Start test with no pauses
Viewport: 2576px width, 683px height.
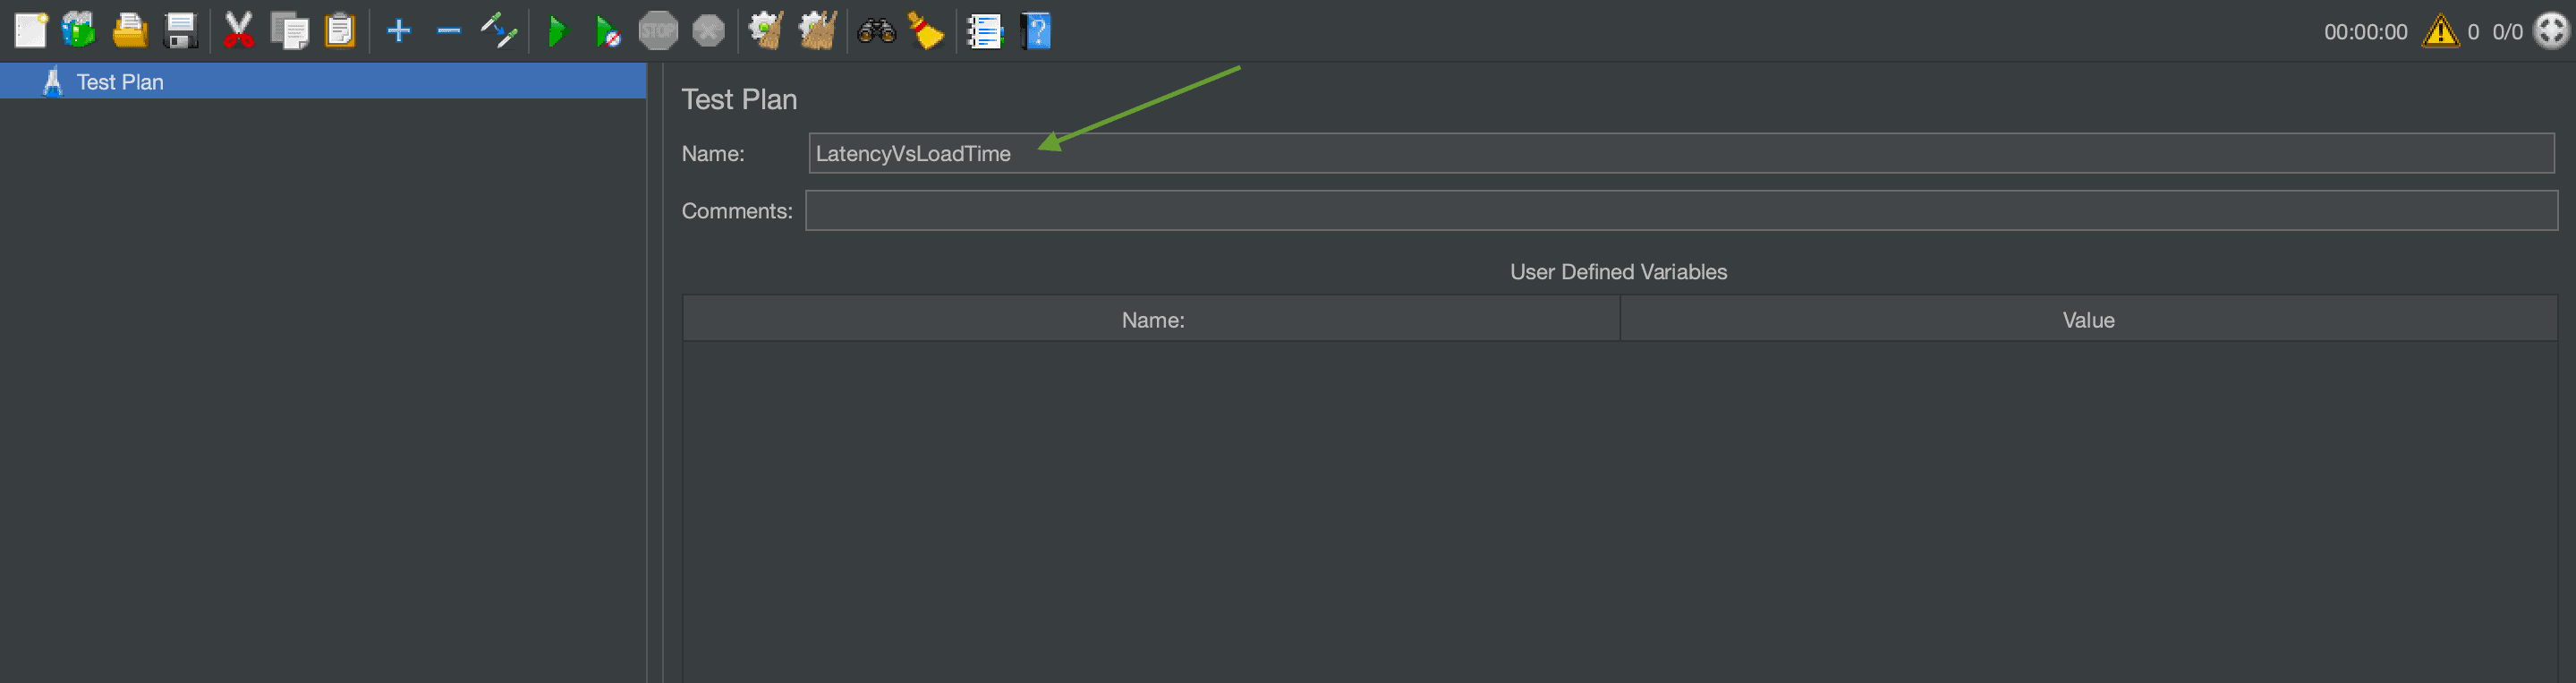607,31
